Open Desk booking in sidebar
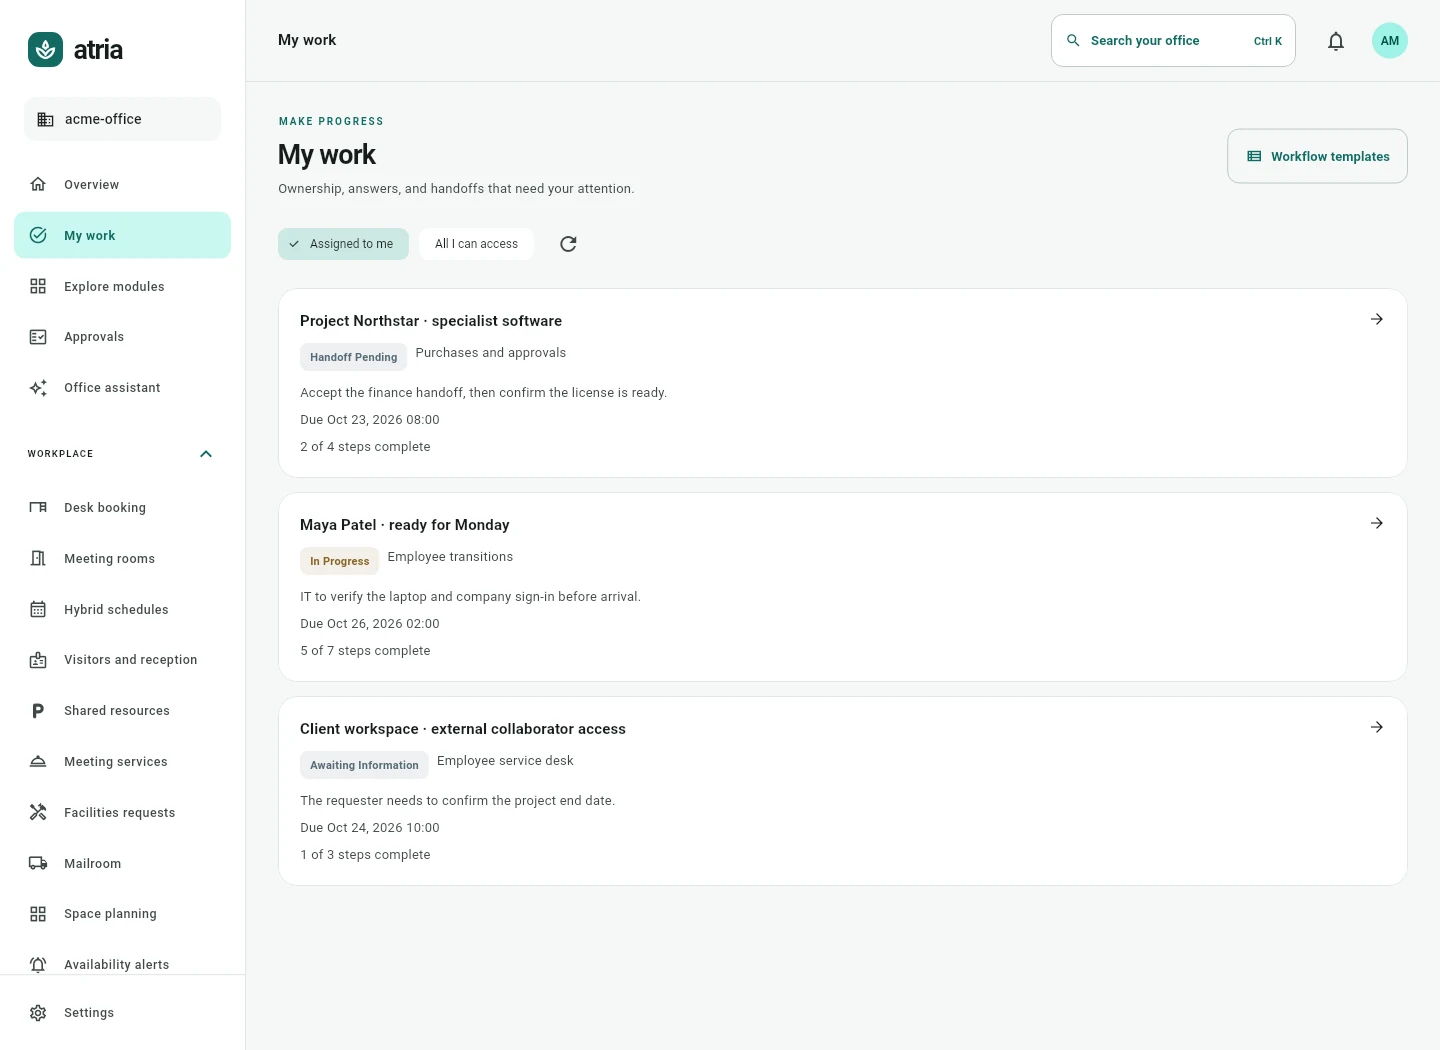 (x=122, y=507)
